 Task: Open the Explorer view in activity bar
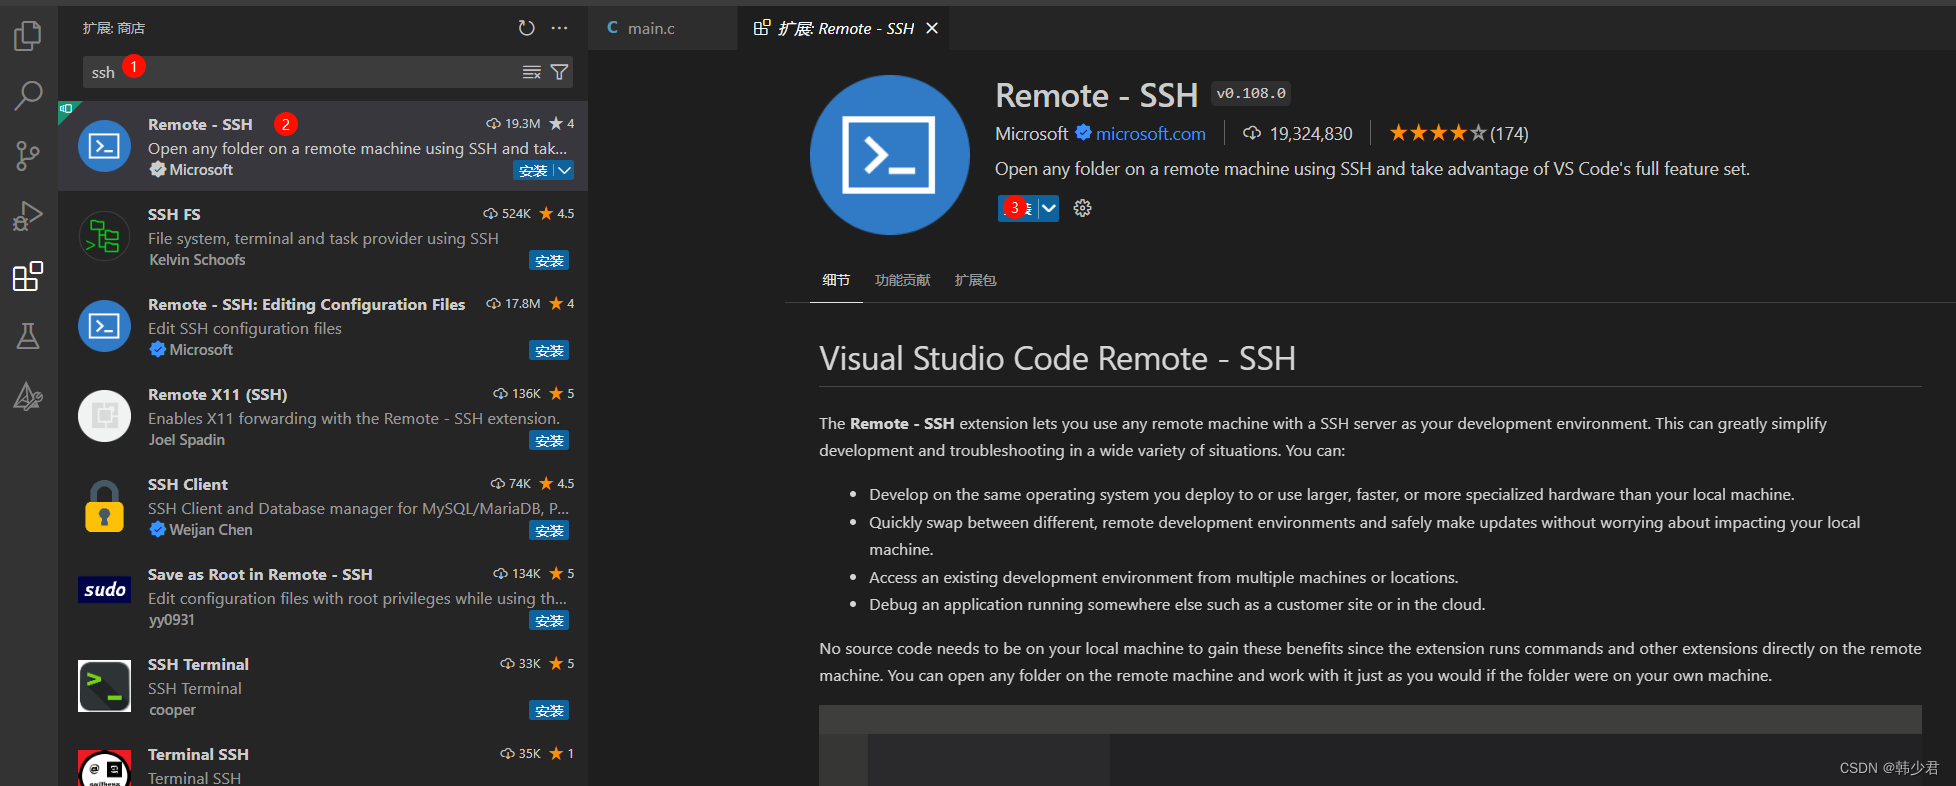(28, 36)
